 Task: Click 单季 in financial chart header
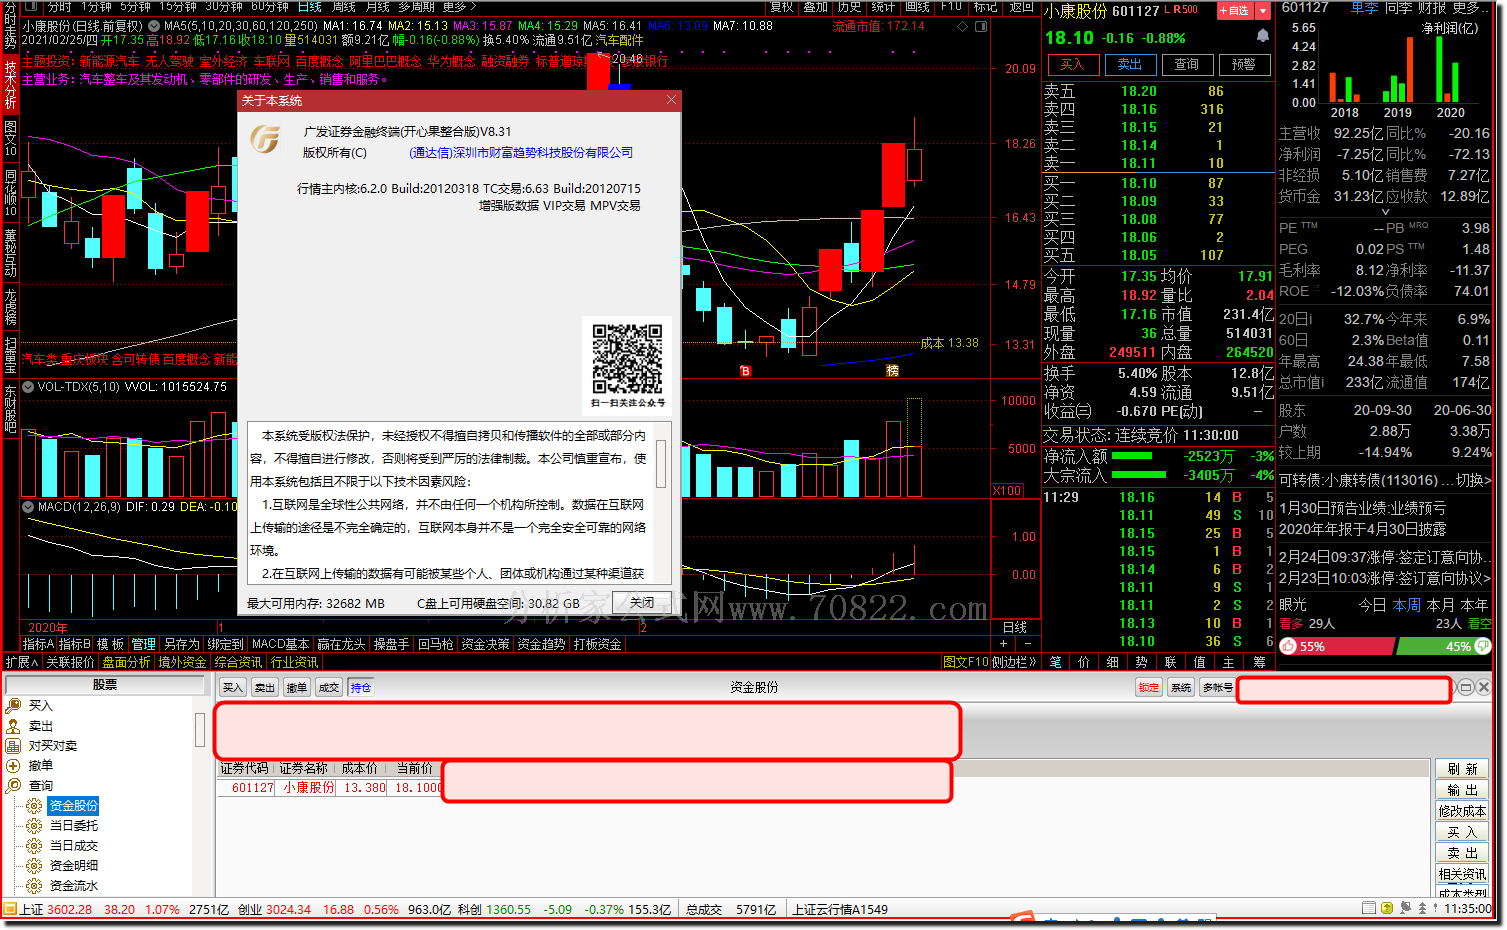pos(1364,7)
